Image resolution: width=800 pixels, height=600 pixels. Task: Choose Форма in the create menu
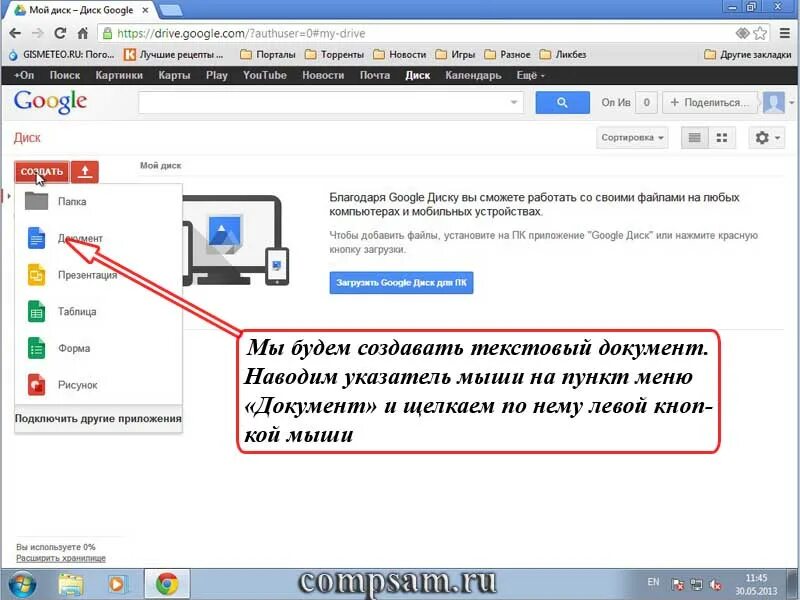tap(98, 348)
